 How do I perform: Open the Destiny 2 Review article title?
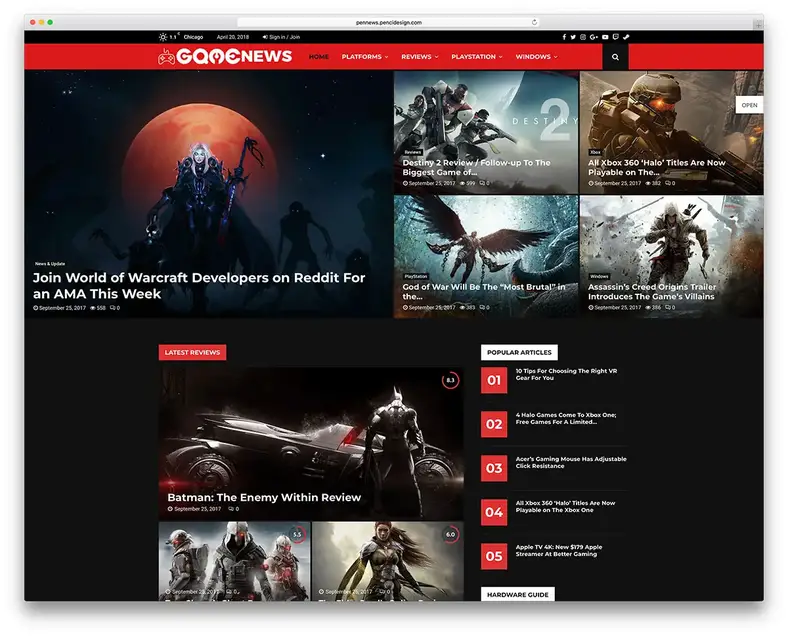click(476, 167)
